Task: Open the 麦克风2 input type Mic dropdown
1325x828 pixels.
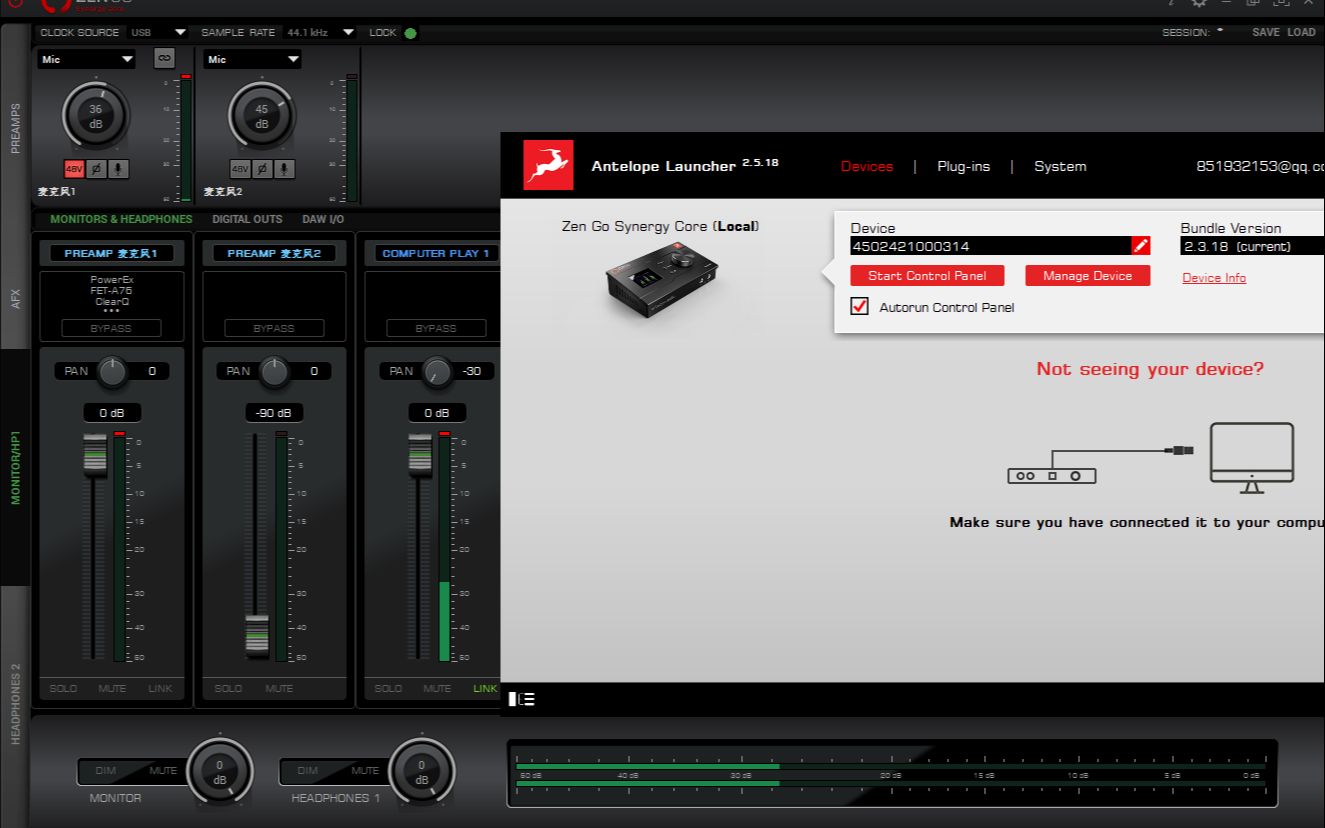Action: (x=253, y=59)
